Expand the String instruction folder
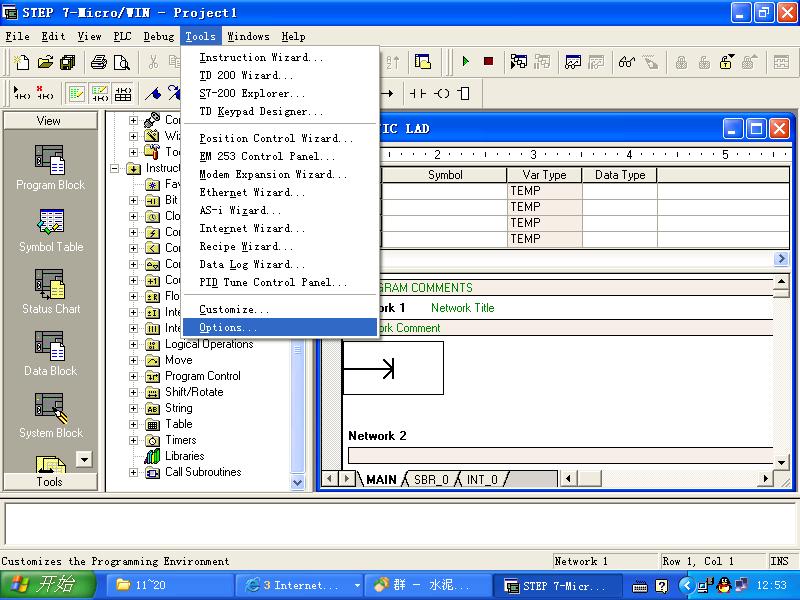Screen dimensions: 800x600 tap(133, 408)
